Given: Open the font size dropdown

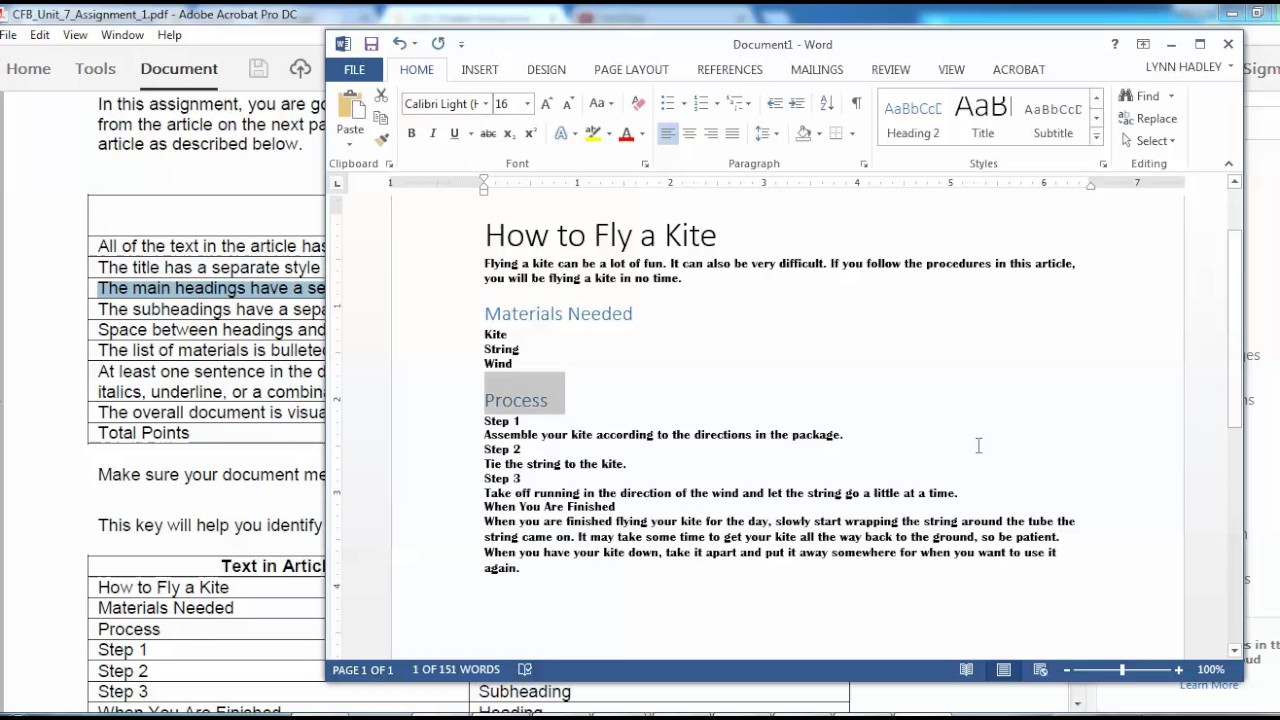Looking at the screenshot, I should [527, 104].
